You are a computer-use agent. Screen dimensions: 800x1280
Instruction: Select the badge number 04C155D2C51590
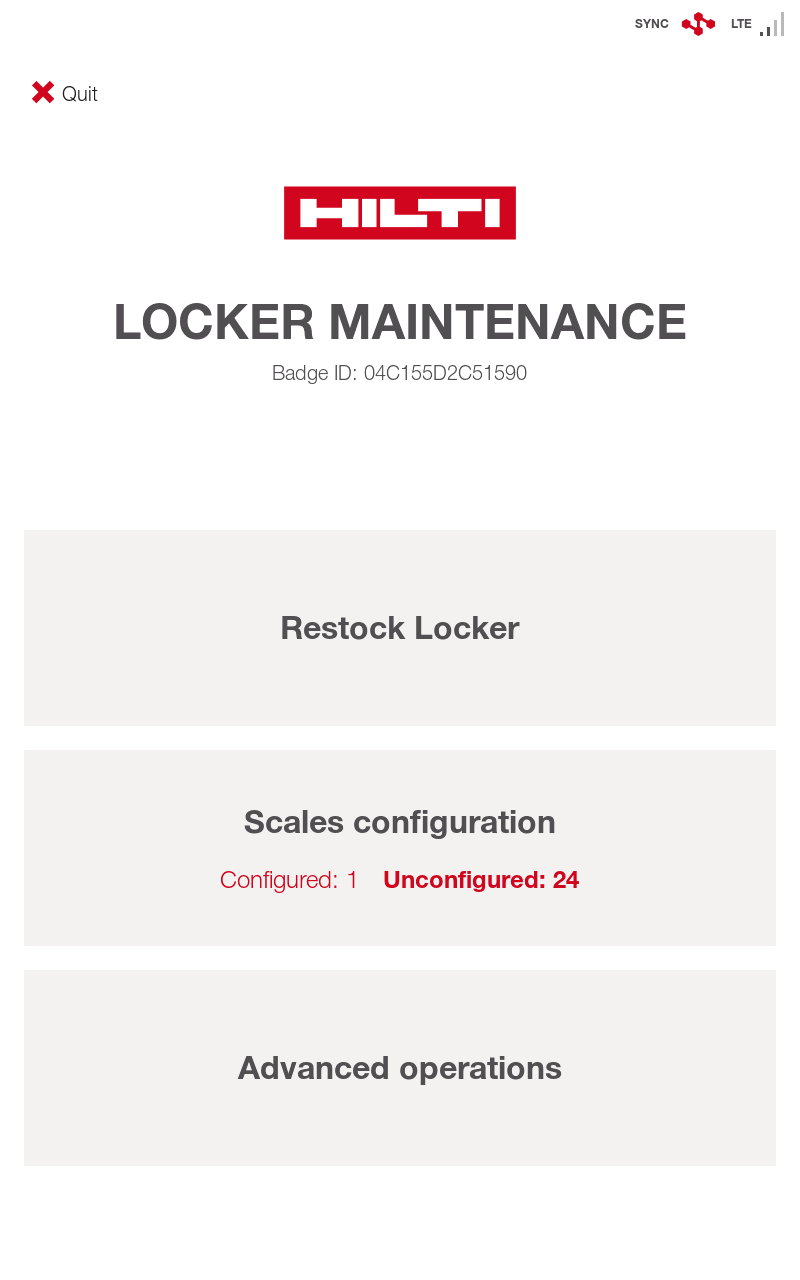coord(445,373)
